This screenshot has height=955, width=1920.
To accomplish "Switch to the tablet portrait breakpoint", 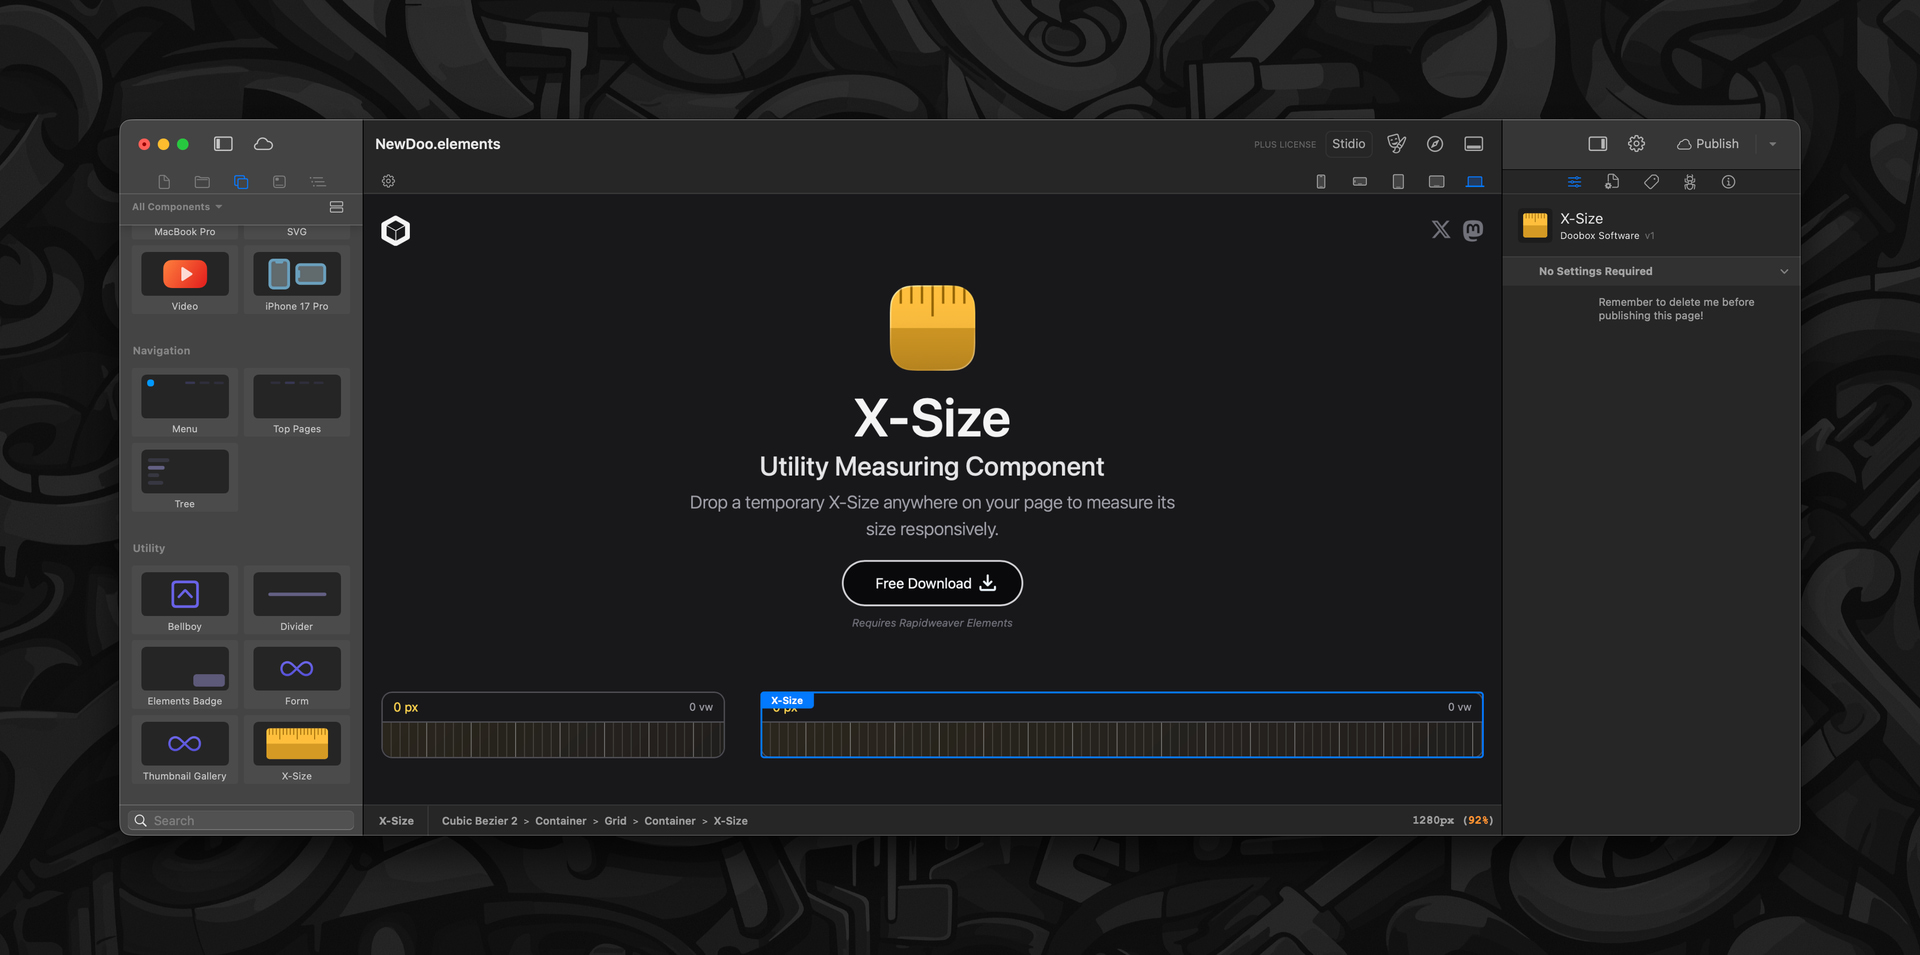I will point(1398,182).
